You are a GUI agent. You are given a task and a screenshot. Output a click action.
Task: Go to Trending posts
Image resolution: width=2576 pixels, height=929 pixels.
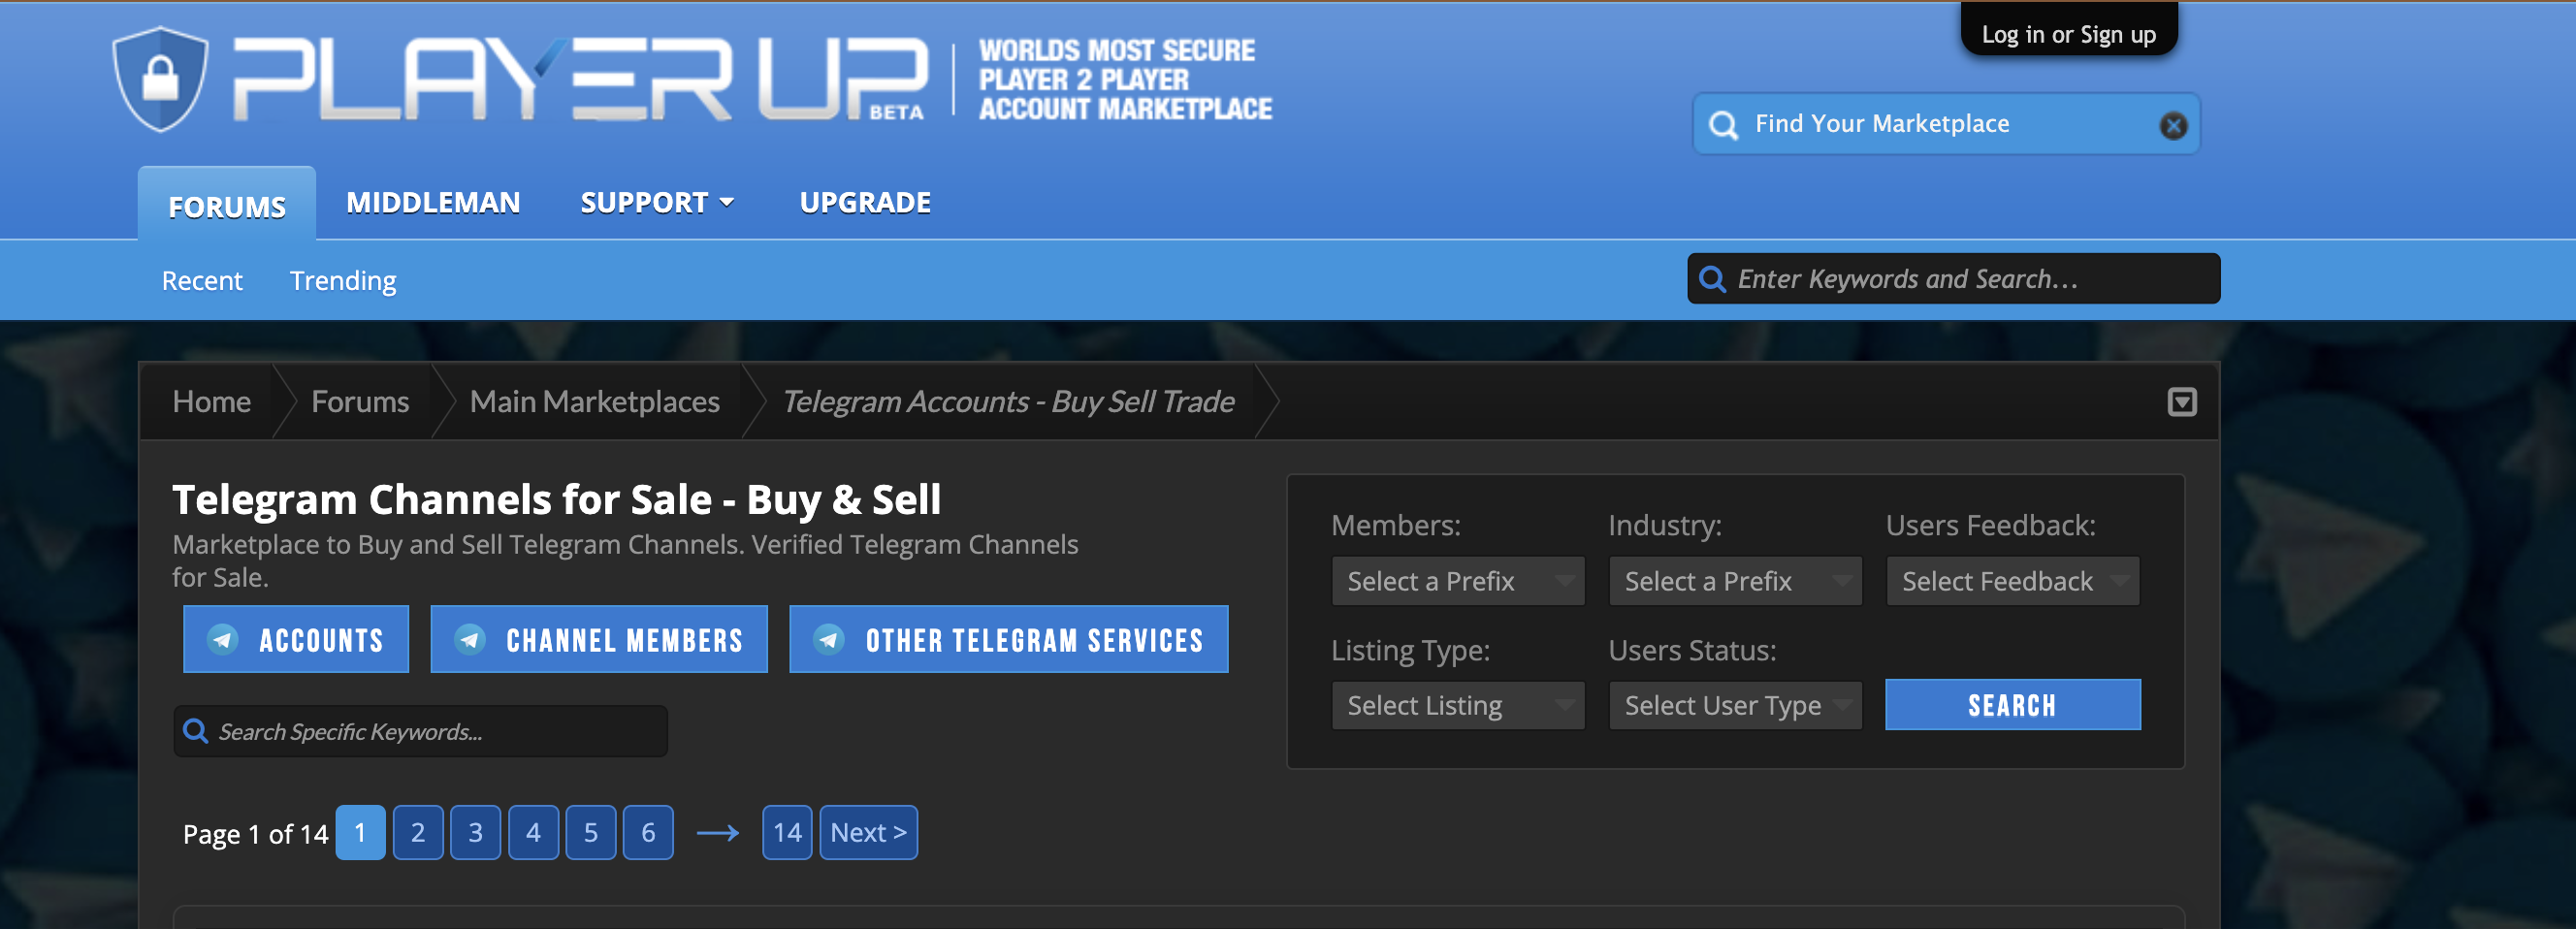tap(343, 281)
